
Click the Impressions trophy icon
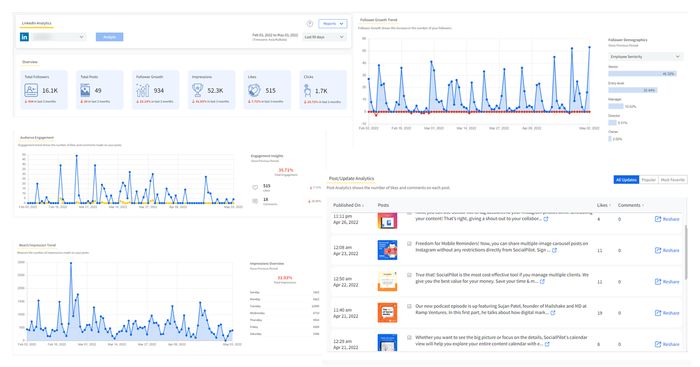(x=198, y=90)
